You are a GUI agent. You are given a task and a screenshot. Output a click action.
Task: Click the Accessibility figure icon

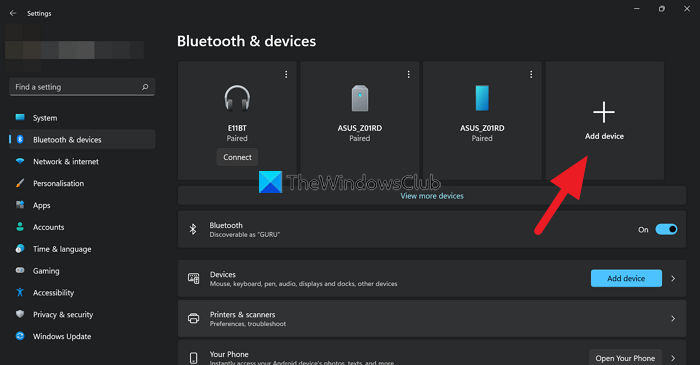coord(20,292)
